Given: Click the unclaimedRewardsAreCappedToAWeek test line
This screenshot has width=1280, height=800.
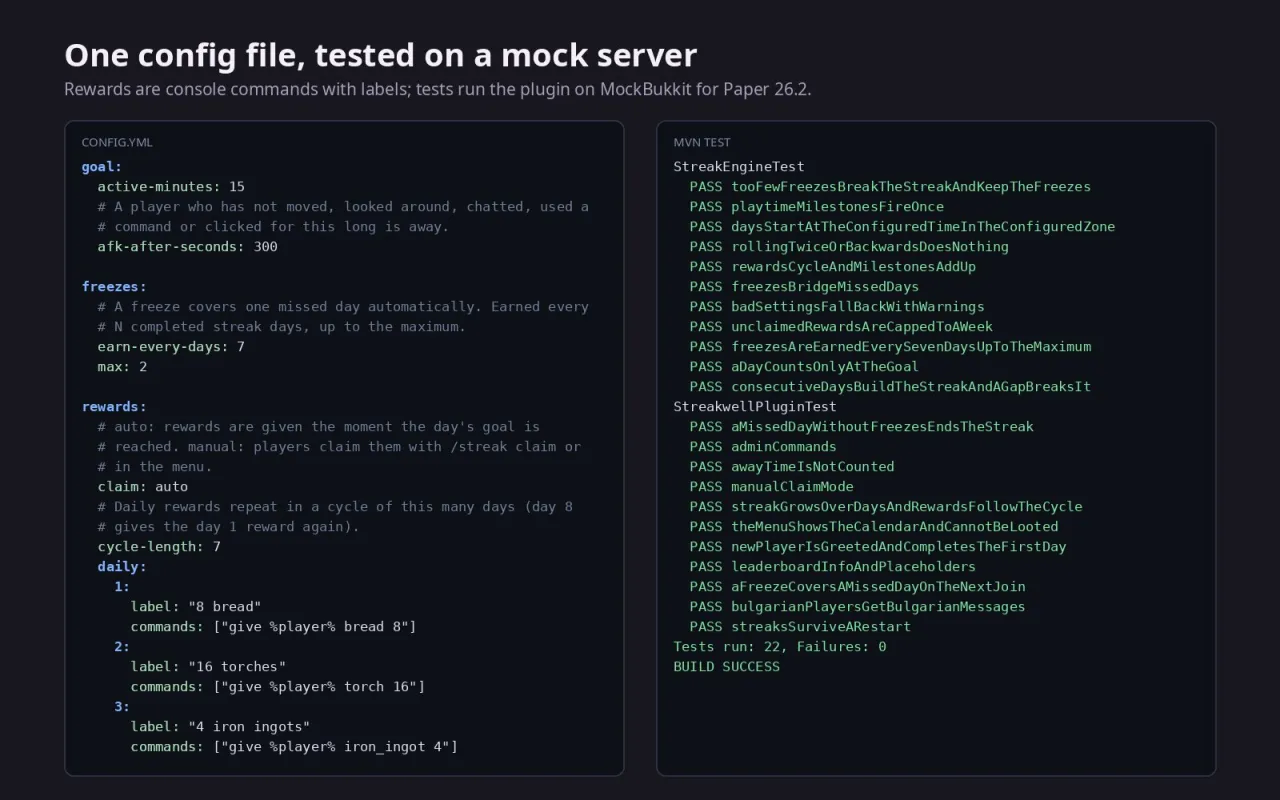Looking at the screenshot, I should pos(841,327).
